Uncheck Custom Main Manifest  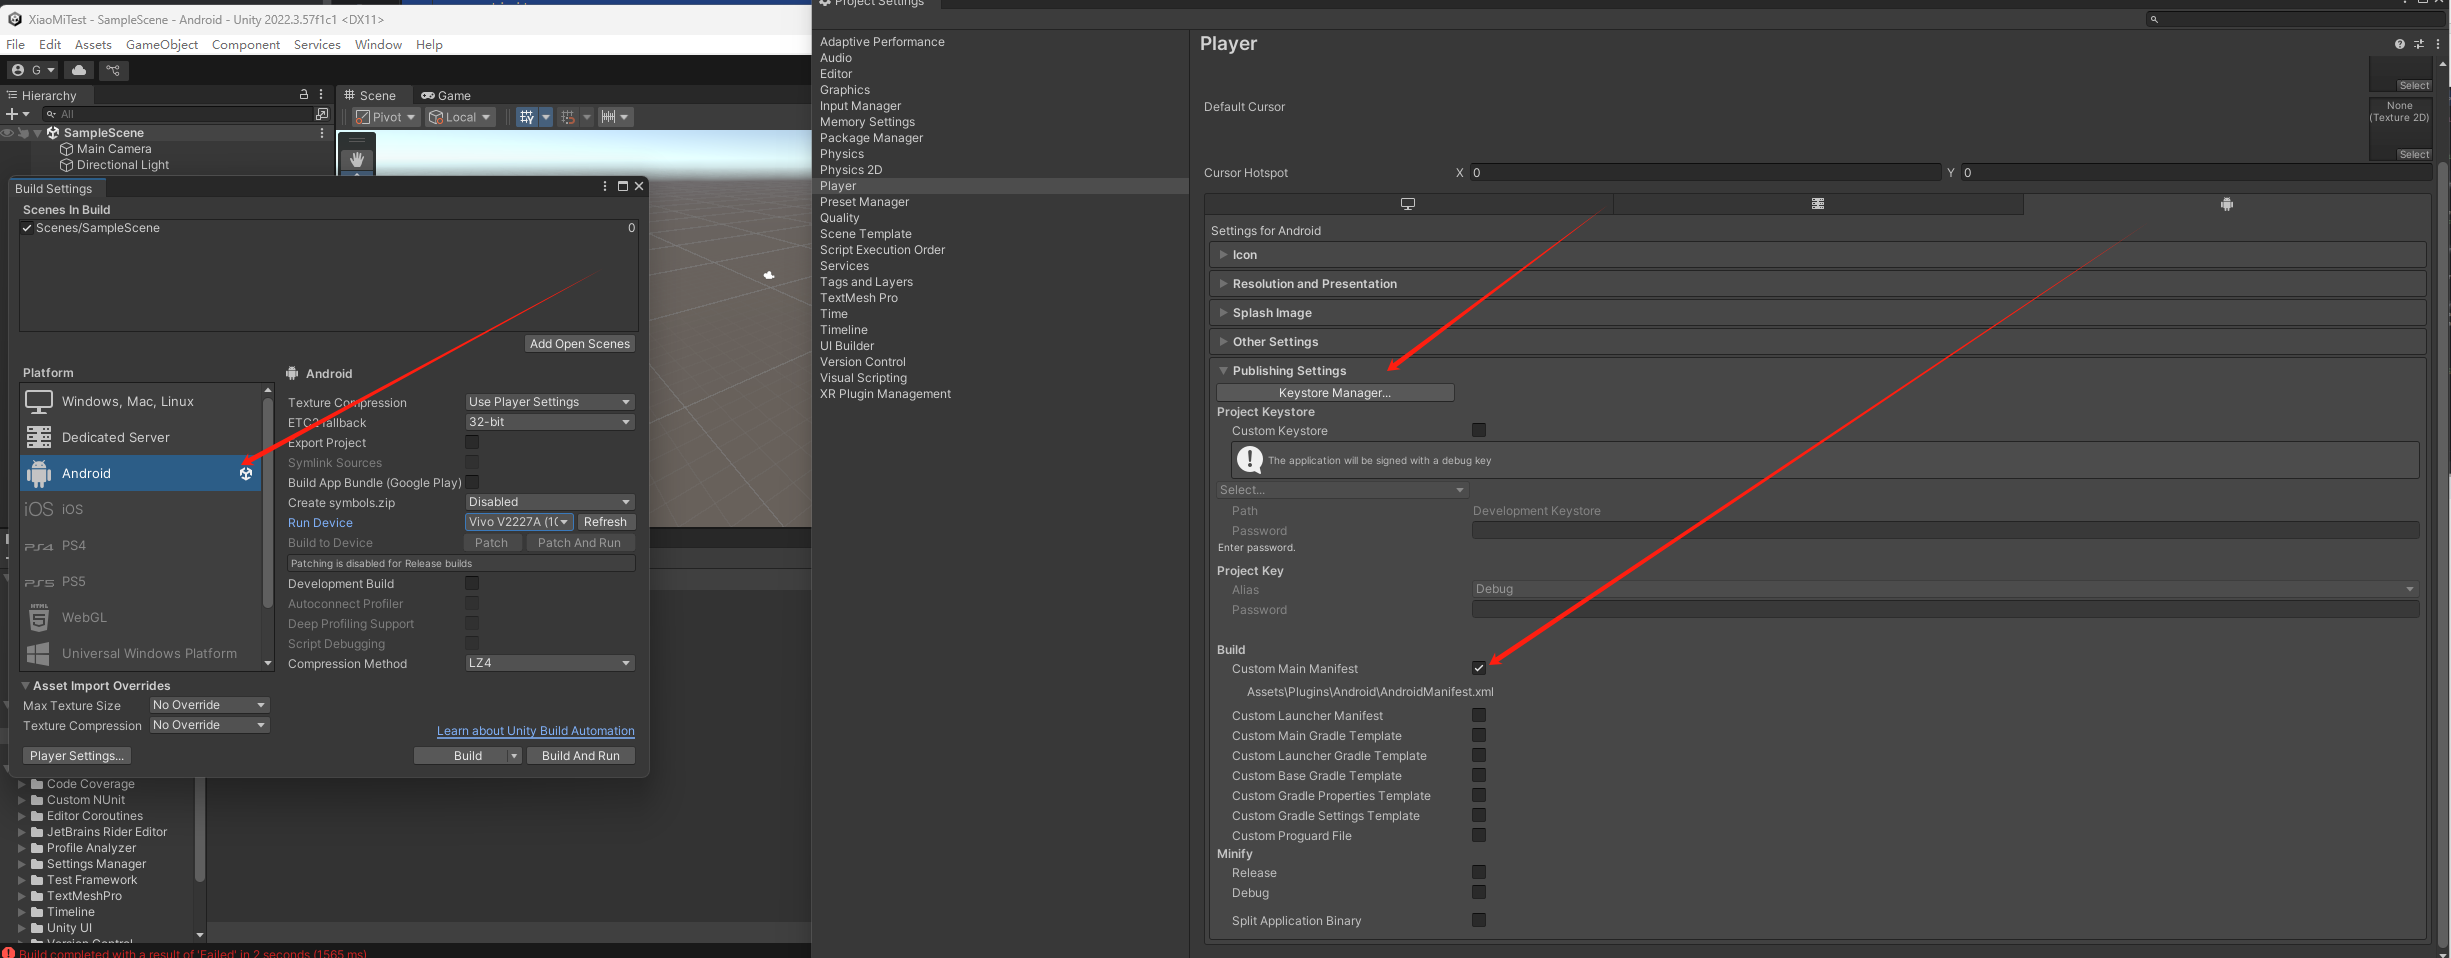1479,668
